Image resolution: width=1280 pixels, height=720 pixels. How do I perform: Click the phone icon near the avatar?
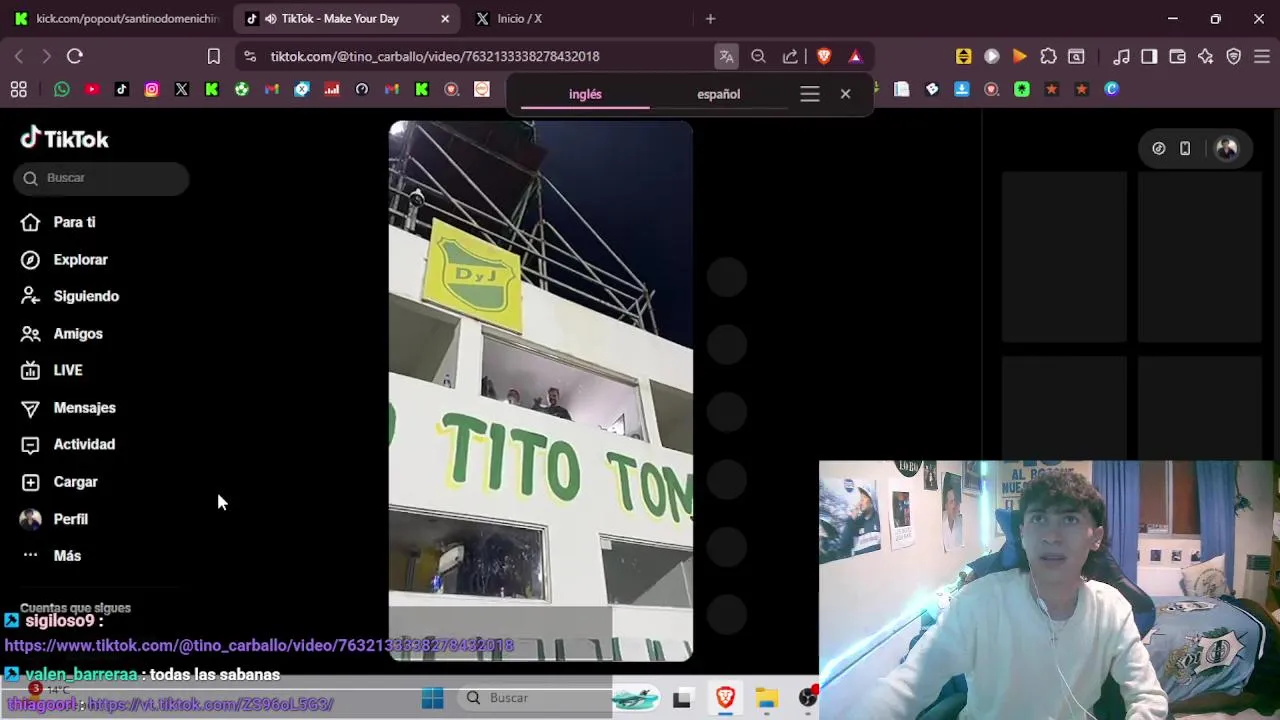click(1185, 148)
